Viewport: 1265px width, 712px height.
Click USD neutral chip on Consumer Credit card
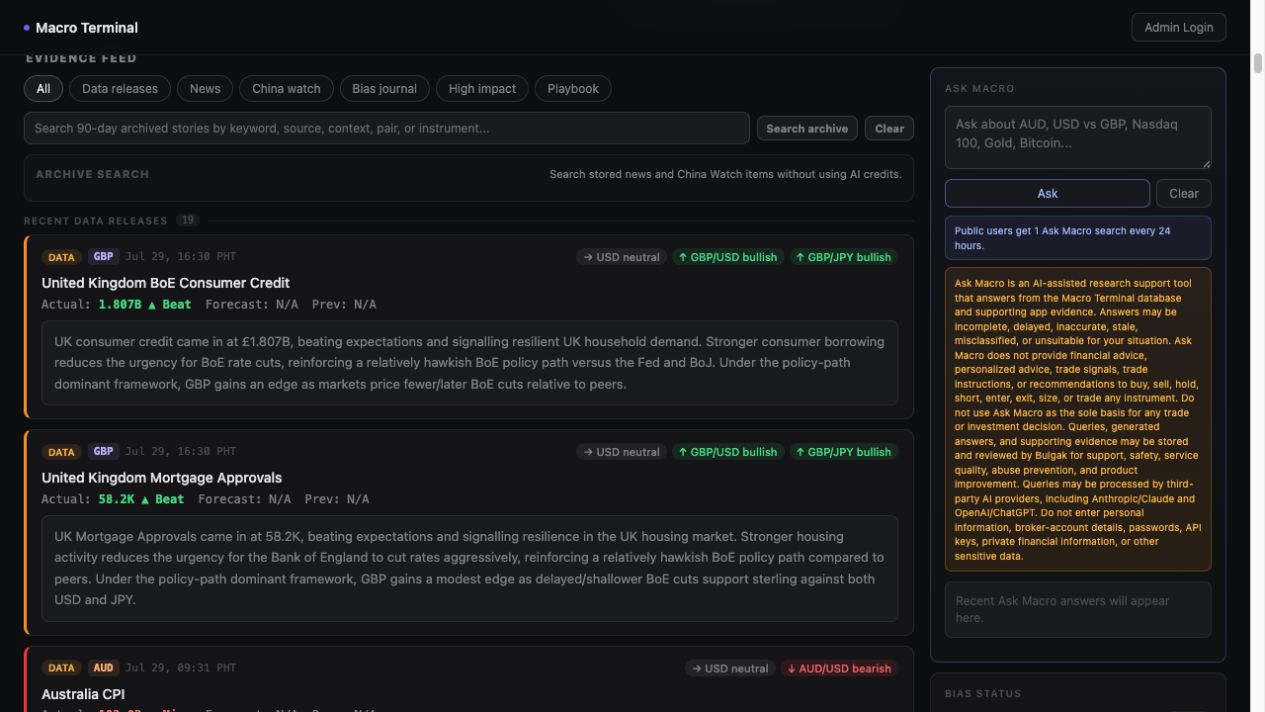(x=621, y=257)
